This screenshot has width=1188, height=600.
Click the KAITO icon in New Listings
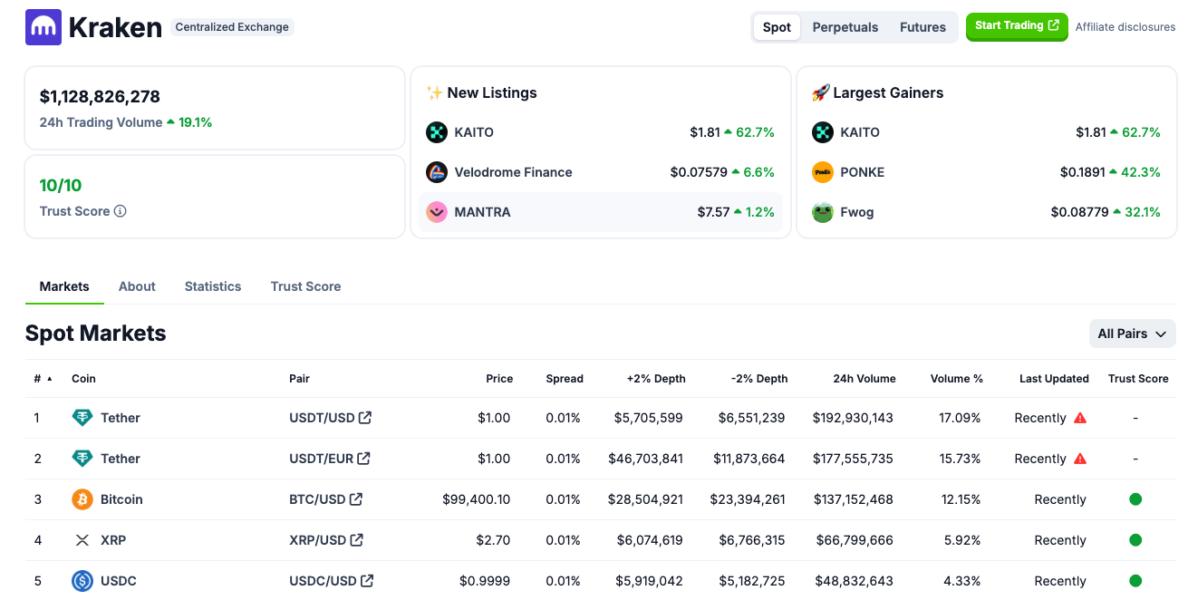pyautogui.click(x=436, y=132)
